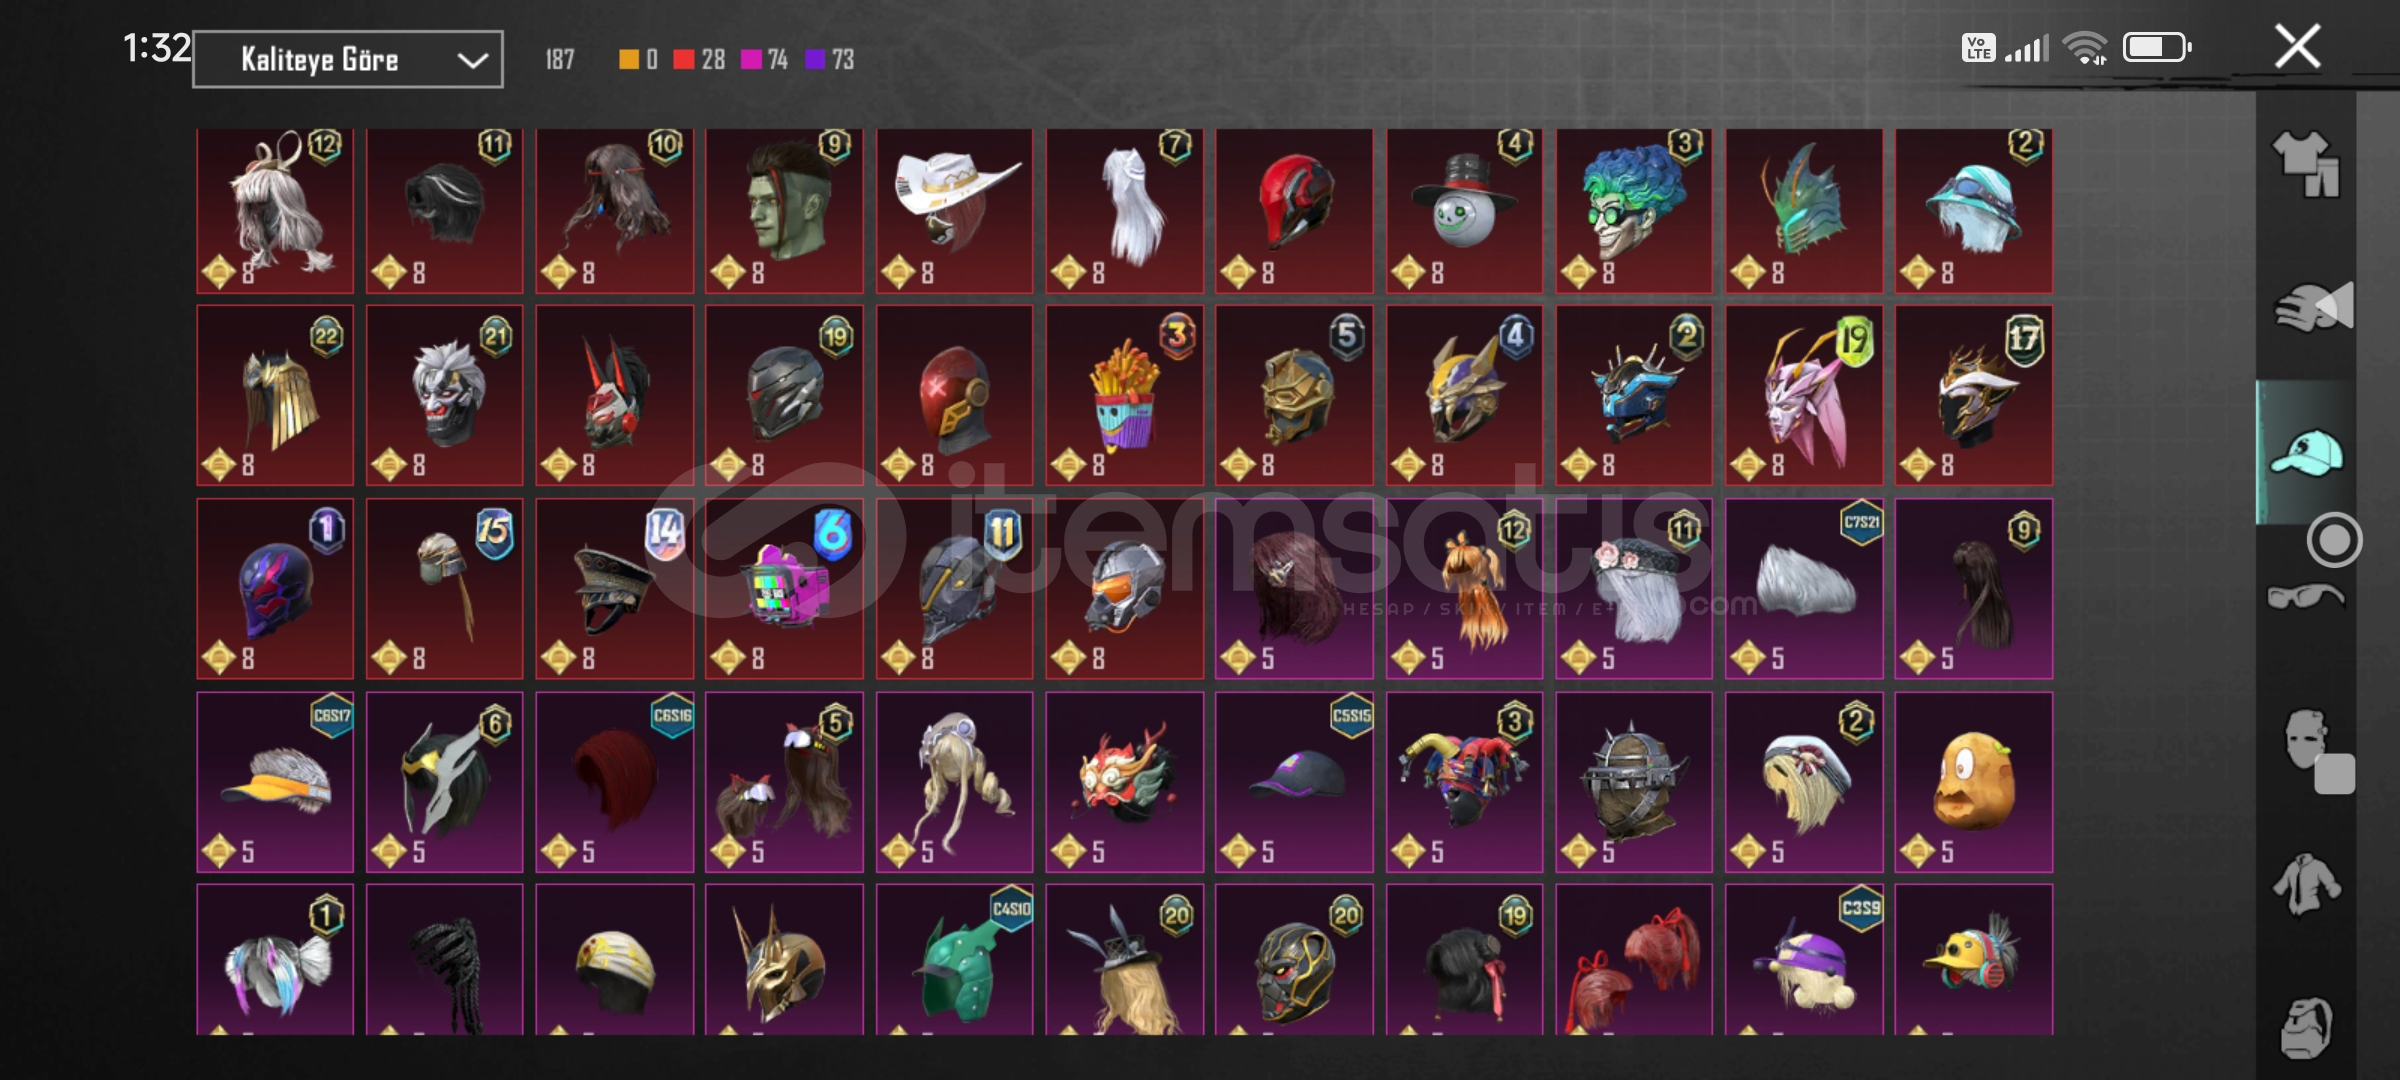Screen dimensions: 2400x1080
Task: Open the jacket category icon
Action: point(2306,883)
